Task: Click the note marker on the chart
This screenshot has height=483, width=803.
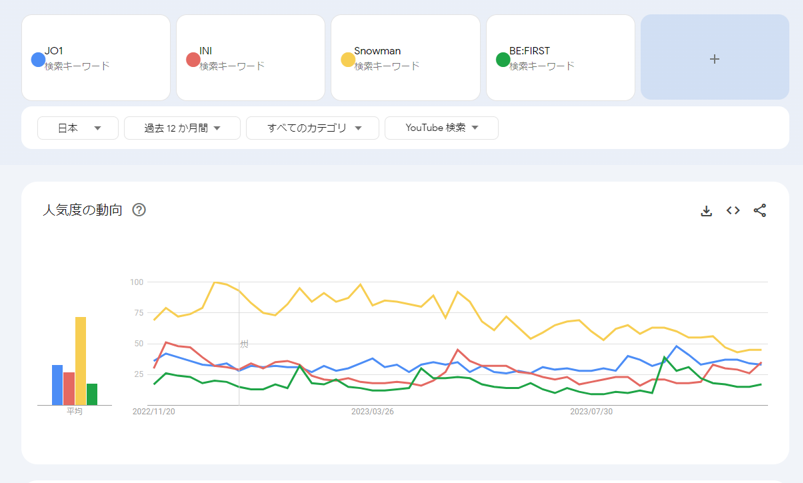Action: (x=244, y=344)
